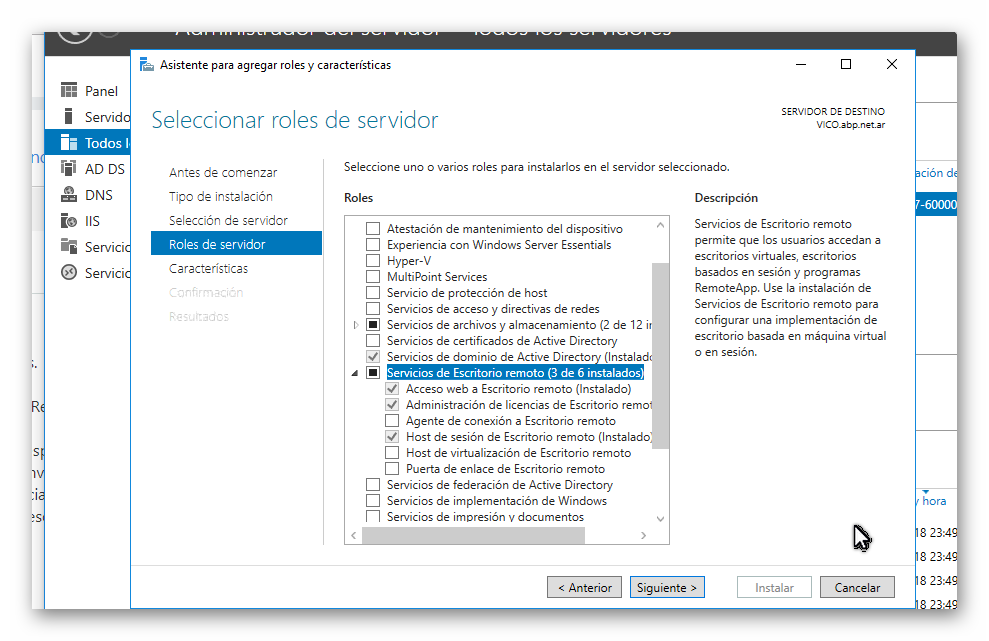The width and height of the screenshot is (989, 641).
Task: Open DNS in Server Manager sidebar
Action: pos(98,195)
